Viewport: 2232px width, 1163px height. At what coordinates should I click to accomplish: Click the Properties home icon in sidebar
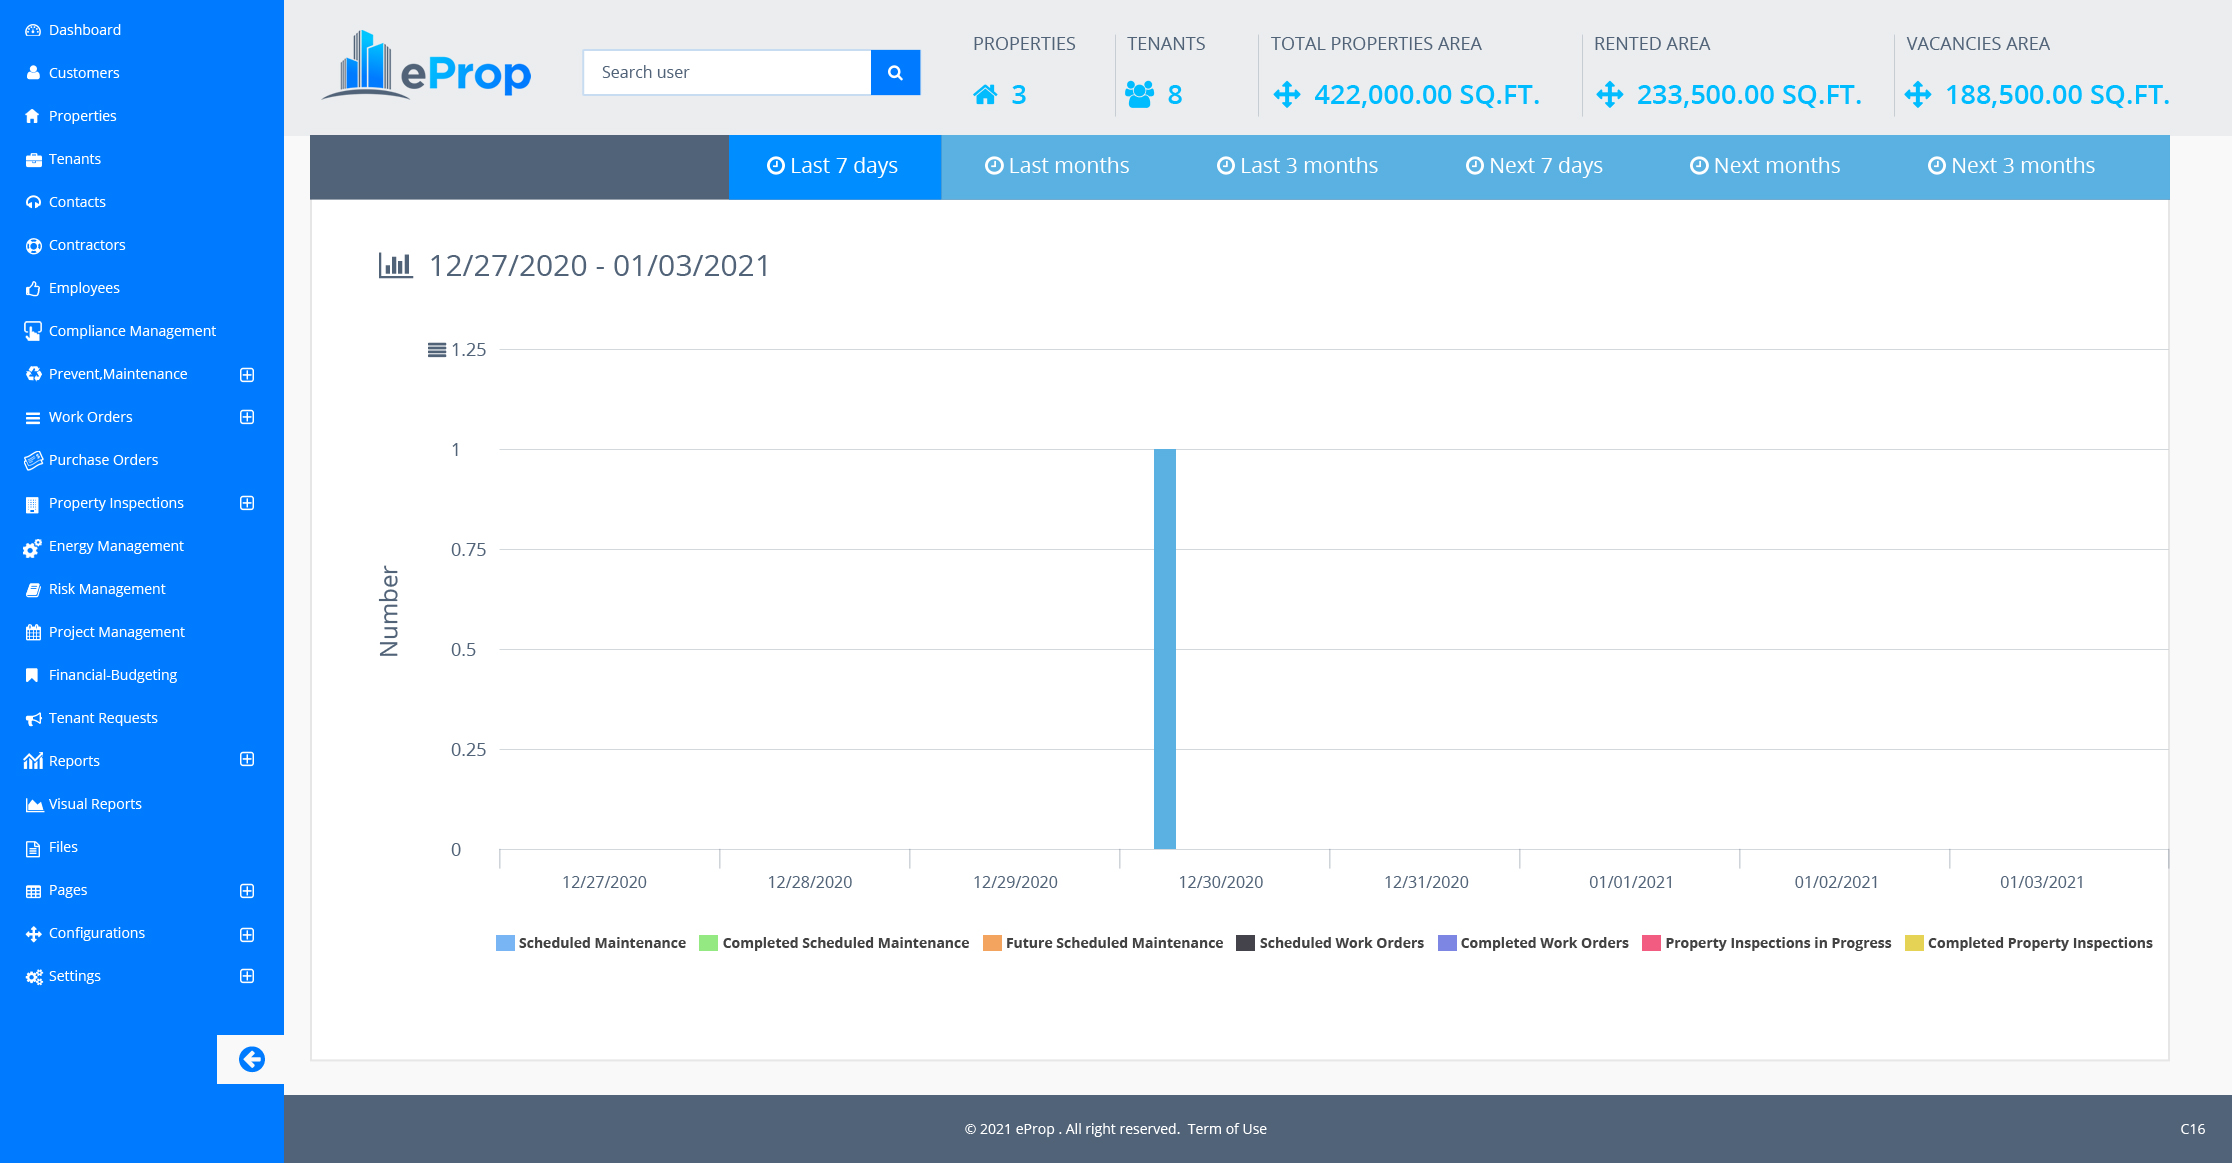[33, 116]
